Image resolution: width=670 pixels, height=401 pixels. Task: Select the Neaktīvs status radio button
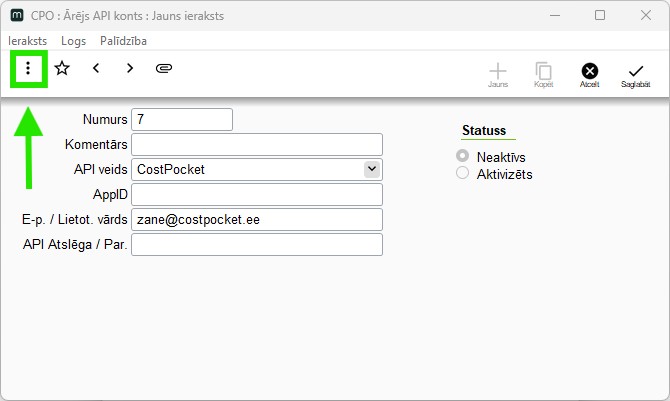coord(462,156)
